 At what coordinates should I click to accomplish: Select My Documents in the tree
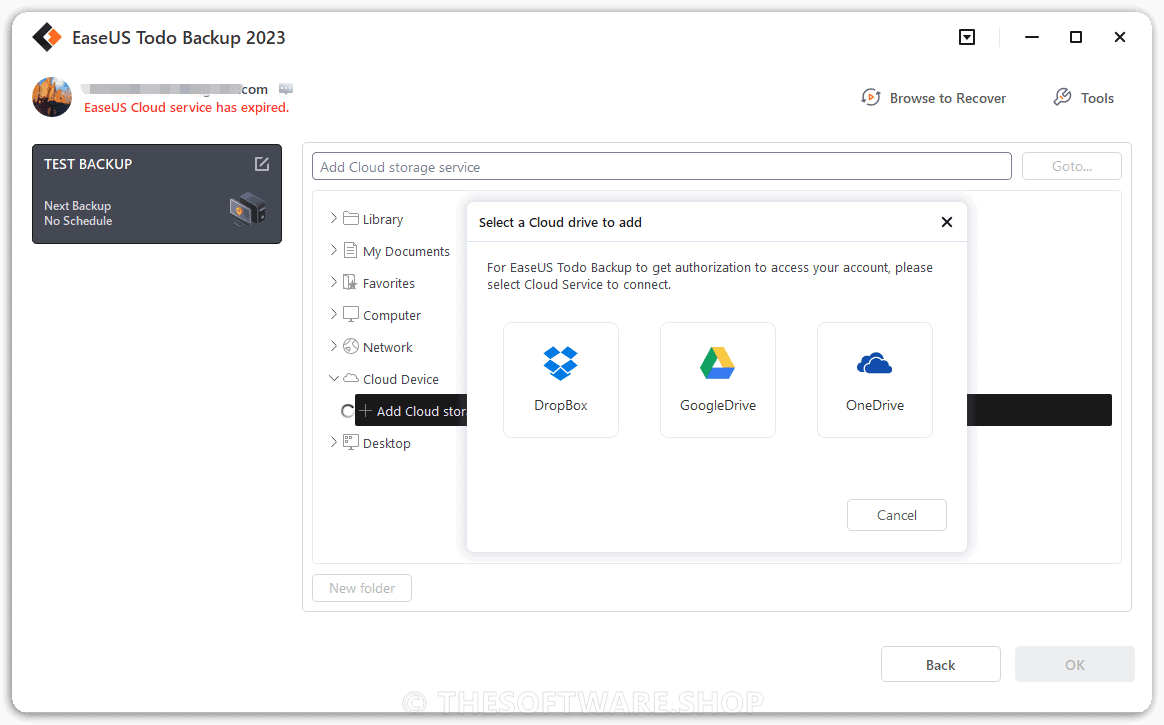click(x=406, y=251)
